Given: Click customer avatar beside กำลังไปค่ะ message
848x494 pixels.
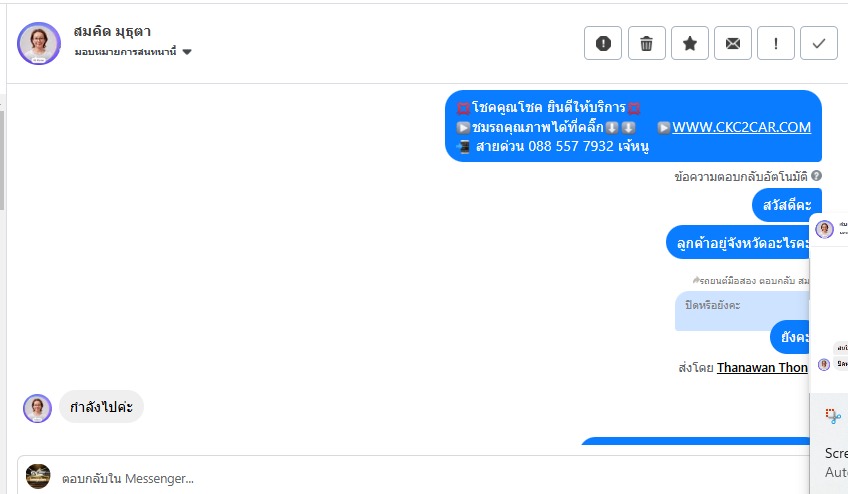Looking at the screenshot, I should click(37, 408).
